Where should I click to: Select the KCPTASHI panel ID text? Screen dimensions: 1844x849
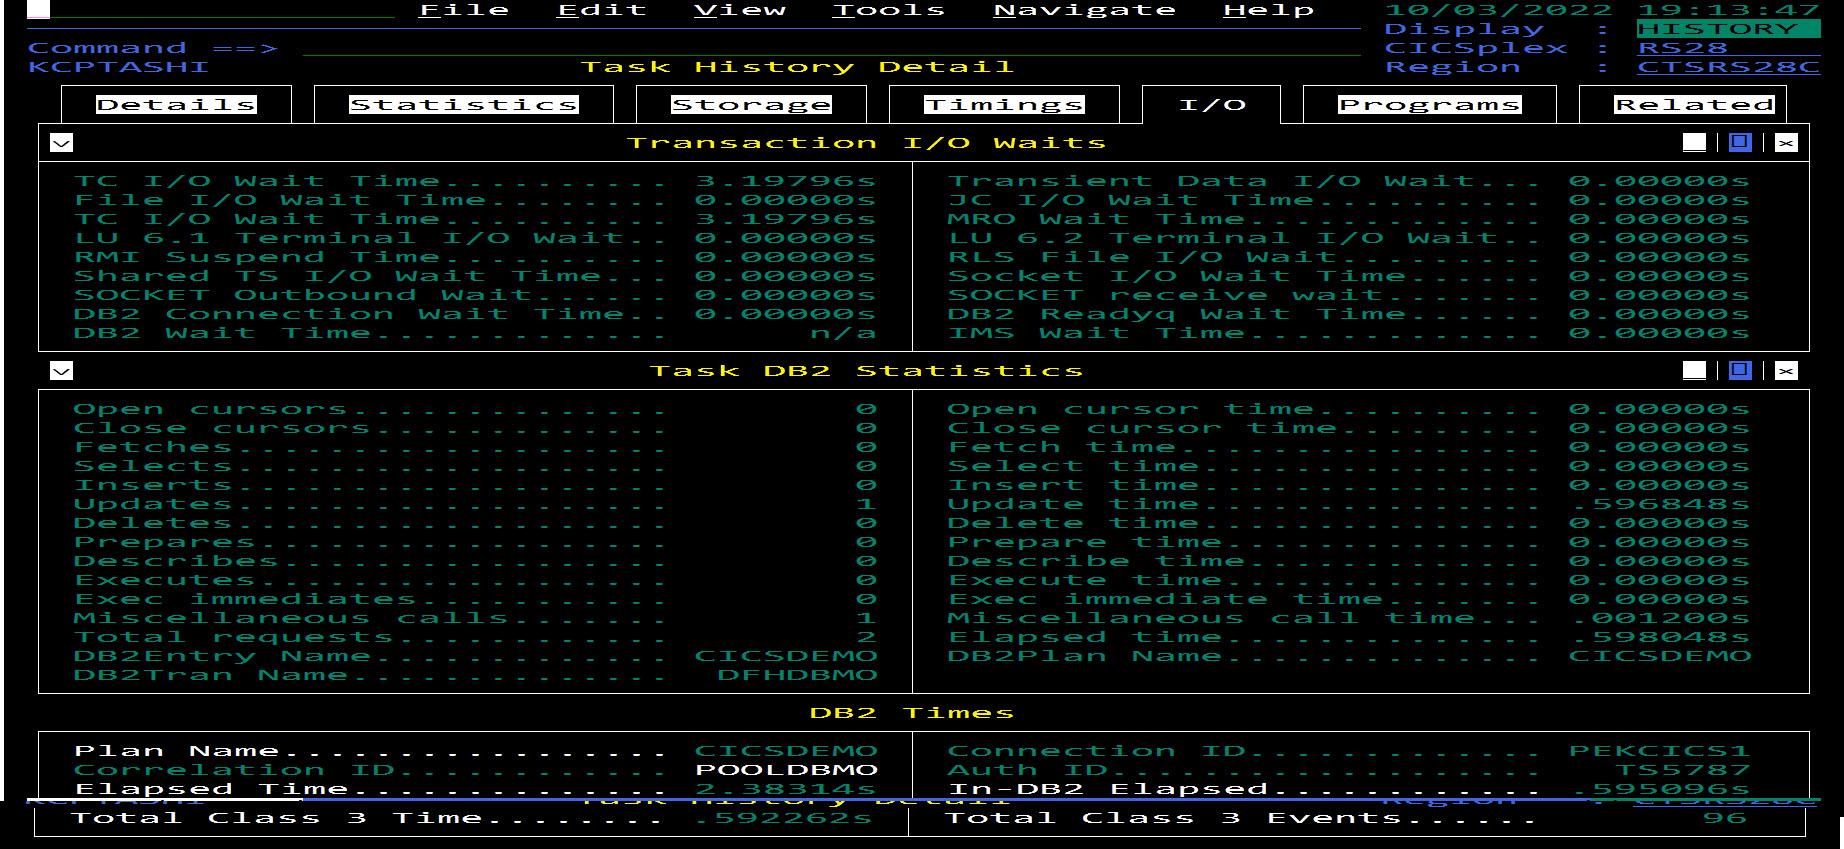pyautogui.click(x=118, y=67)
